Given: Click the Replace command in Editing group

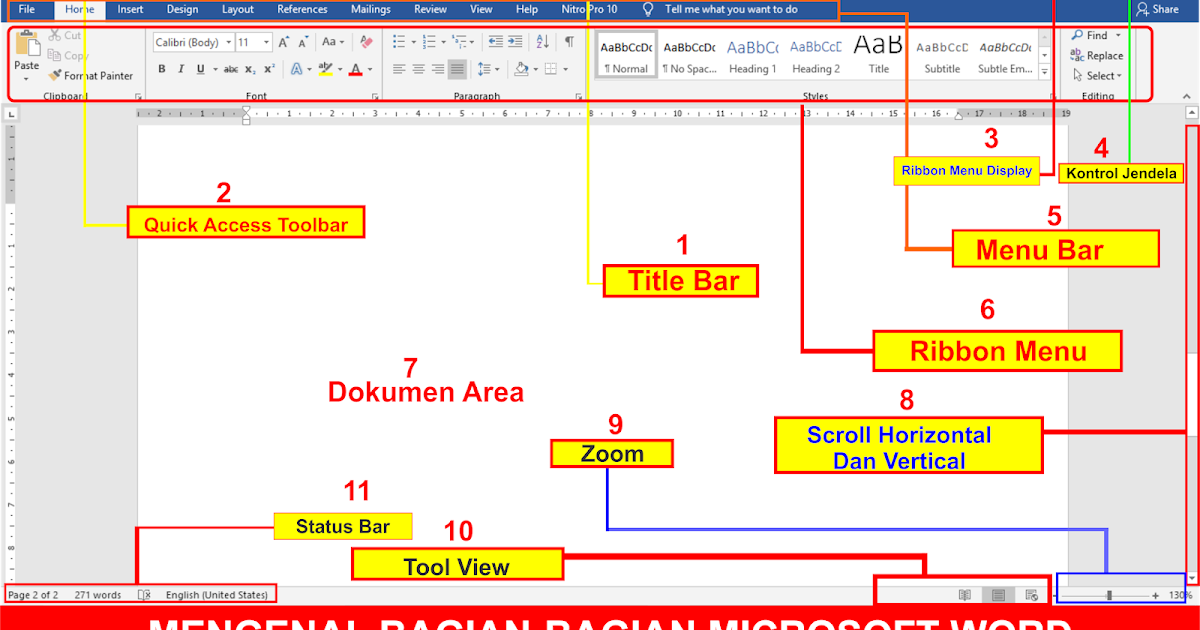Looking at the screenshot, I should 1100,55.
